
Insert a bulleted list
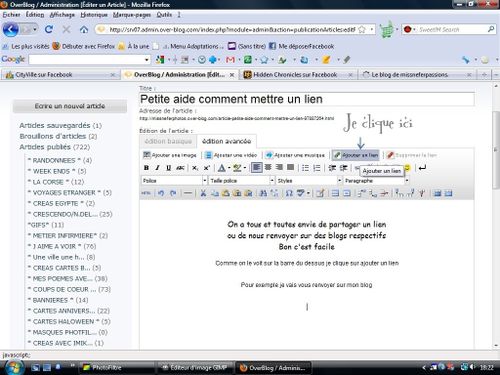[x=305, y=168]
